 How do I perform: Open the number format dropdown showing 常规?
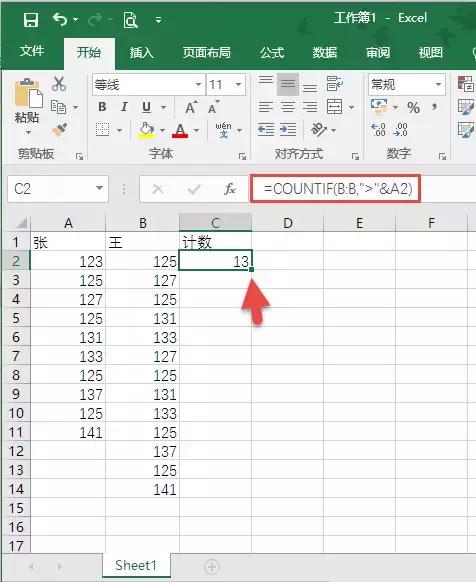(407, 85)
